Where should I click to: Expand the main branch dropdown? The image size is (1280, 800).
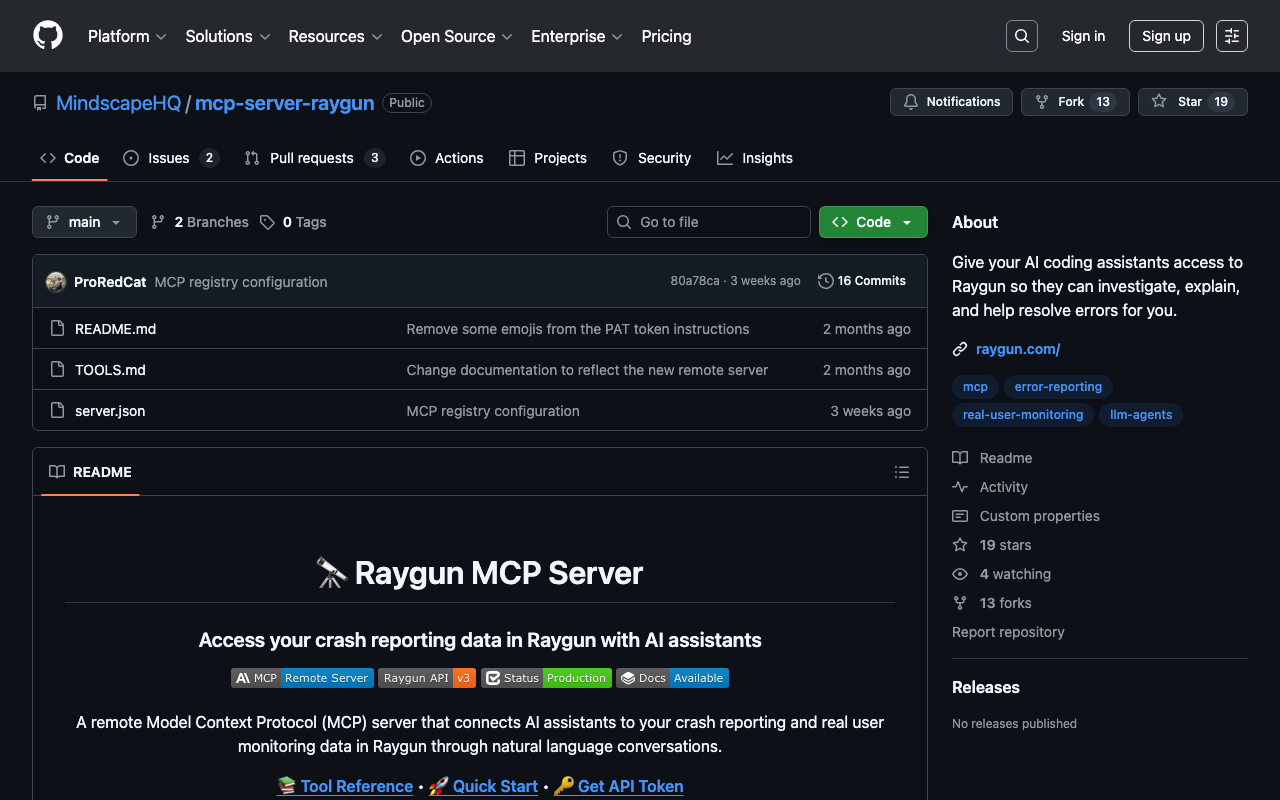84,222
